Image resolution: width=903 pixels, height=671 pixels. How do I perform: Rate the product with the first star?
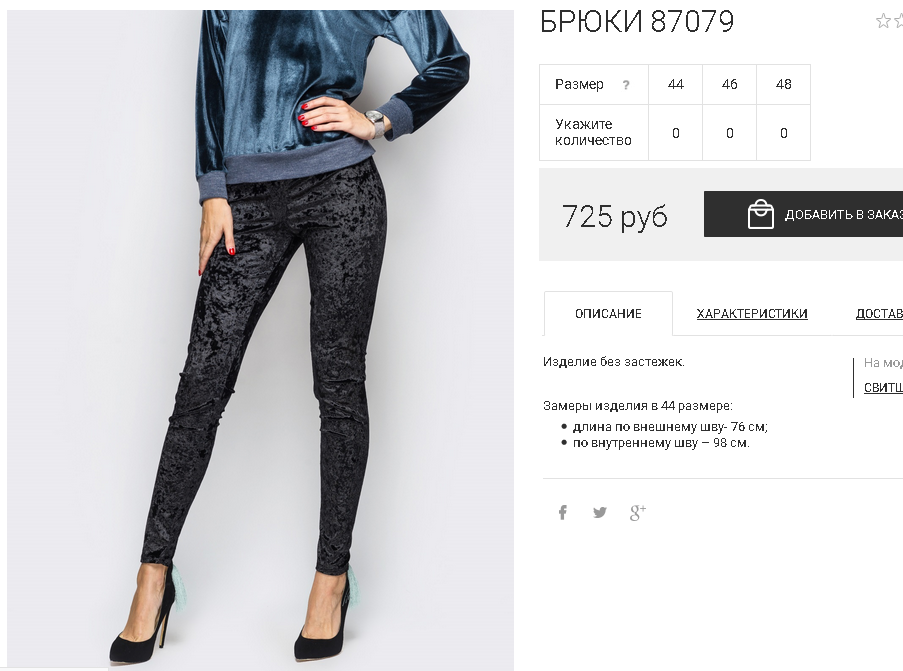[x=883, y=21]
